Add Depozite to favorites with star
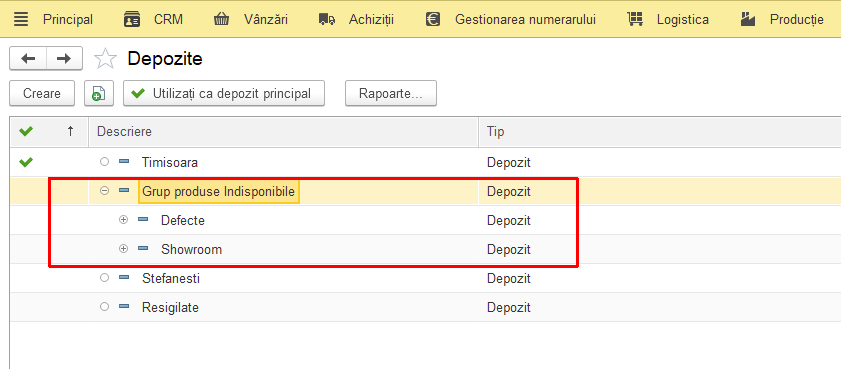Image resolution: width=841 pixels, height=369 pixels. [x=105, y=58]
